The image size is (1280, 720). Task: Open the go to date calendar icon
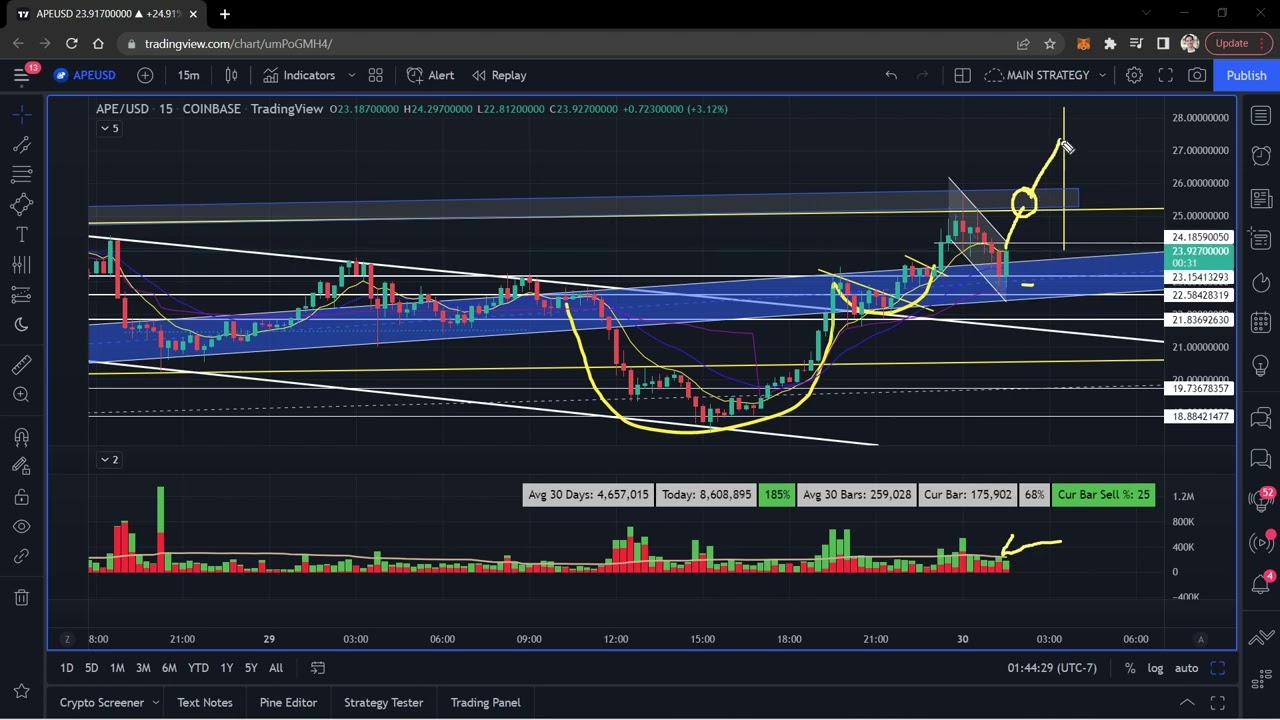pos(318,668)
